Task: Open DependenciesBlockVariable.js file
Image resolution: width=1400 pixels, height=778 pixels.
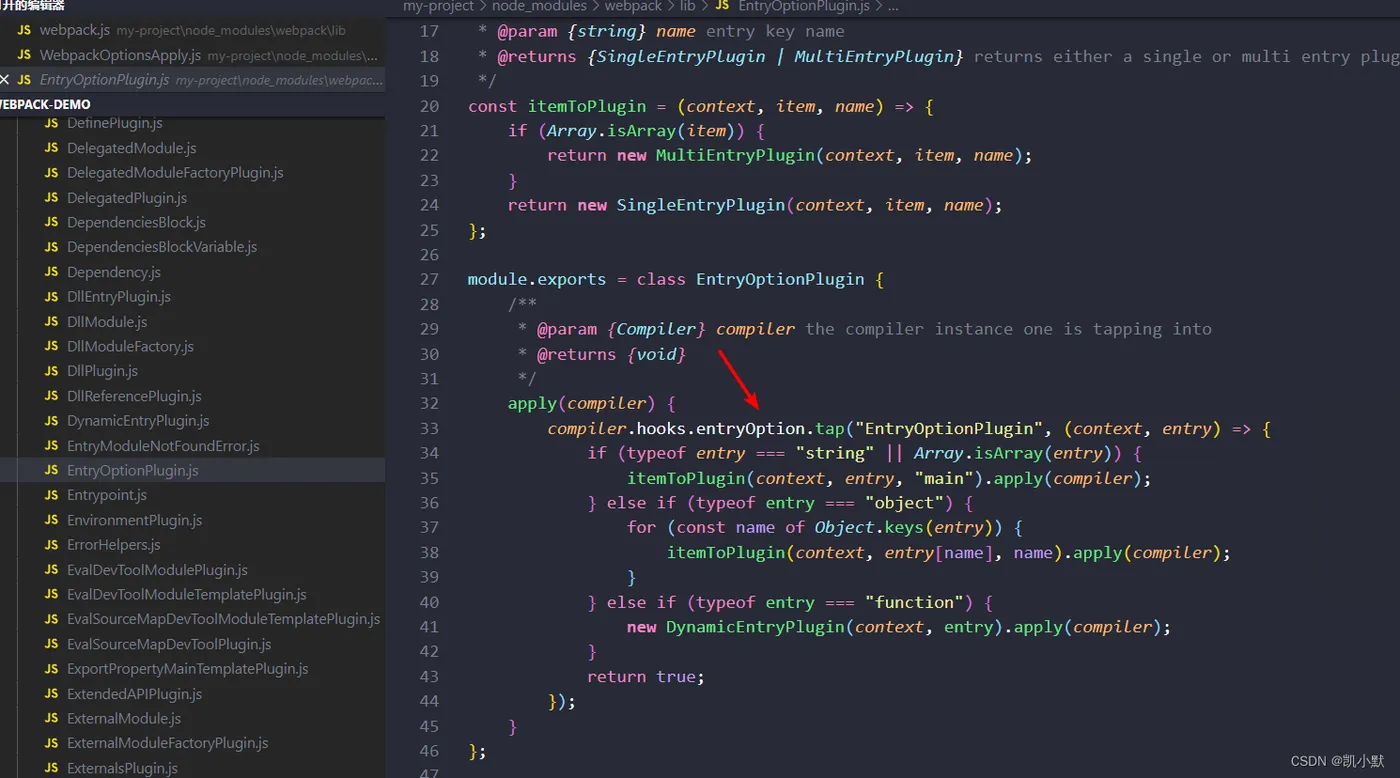Action: coord(162,247)
